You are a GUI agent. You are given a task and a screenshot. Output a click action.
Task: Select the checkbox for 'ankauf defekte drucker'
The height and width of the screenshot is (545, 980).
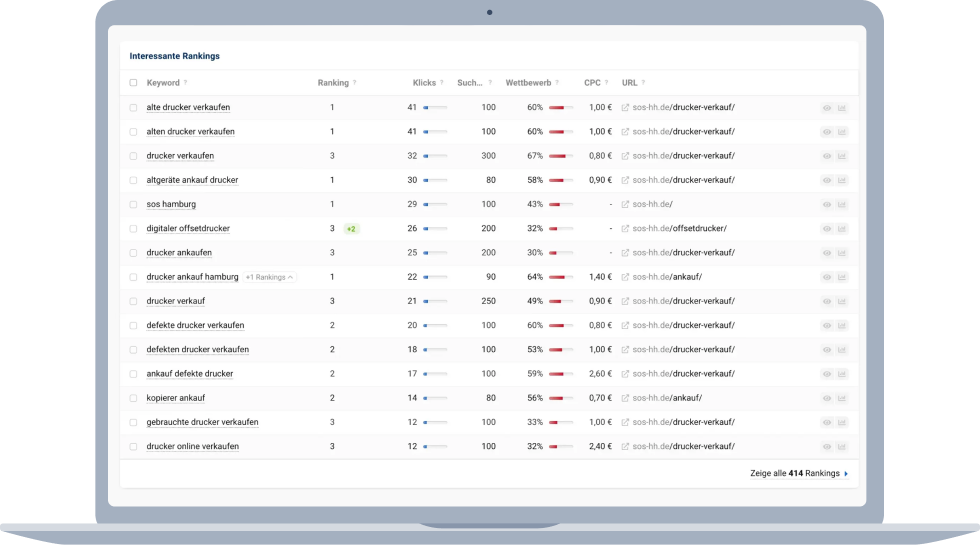coord(134,374)
